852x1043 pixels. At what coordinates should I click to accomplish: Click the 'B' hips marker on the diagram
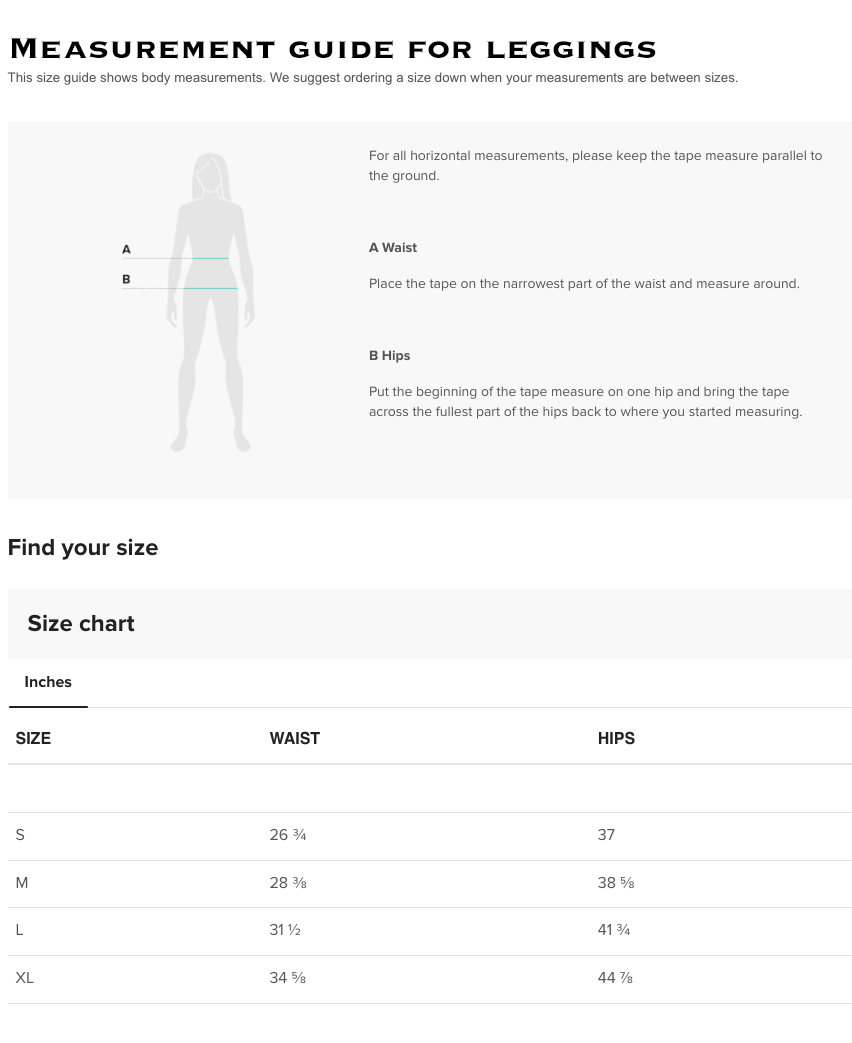(126, 279)
